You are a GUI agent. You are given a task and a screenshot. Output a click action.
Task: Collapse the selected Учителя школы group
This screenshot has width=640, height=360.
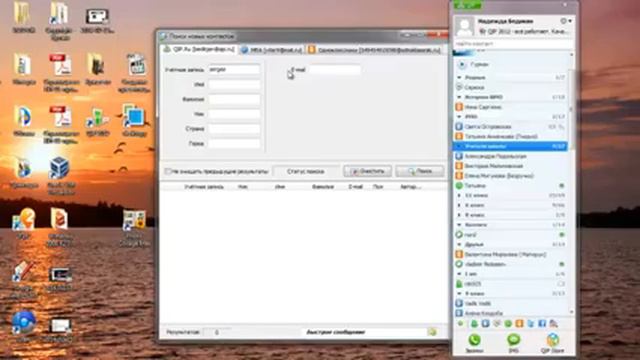coord(459,146)
